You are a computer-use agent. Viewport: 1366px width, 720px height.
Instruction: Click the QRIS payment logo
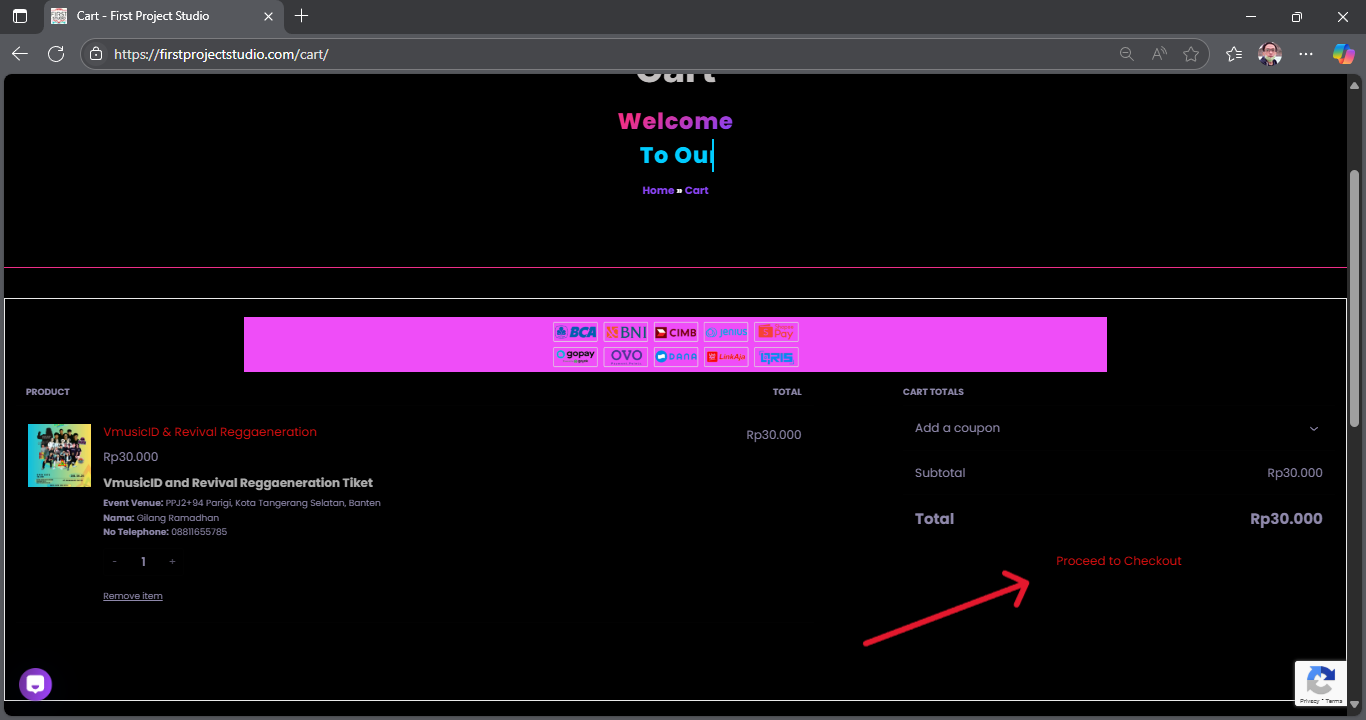776,356
